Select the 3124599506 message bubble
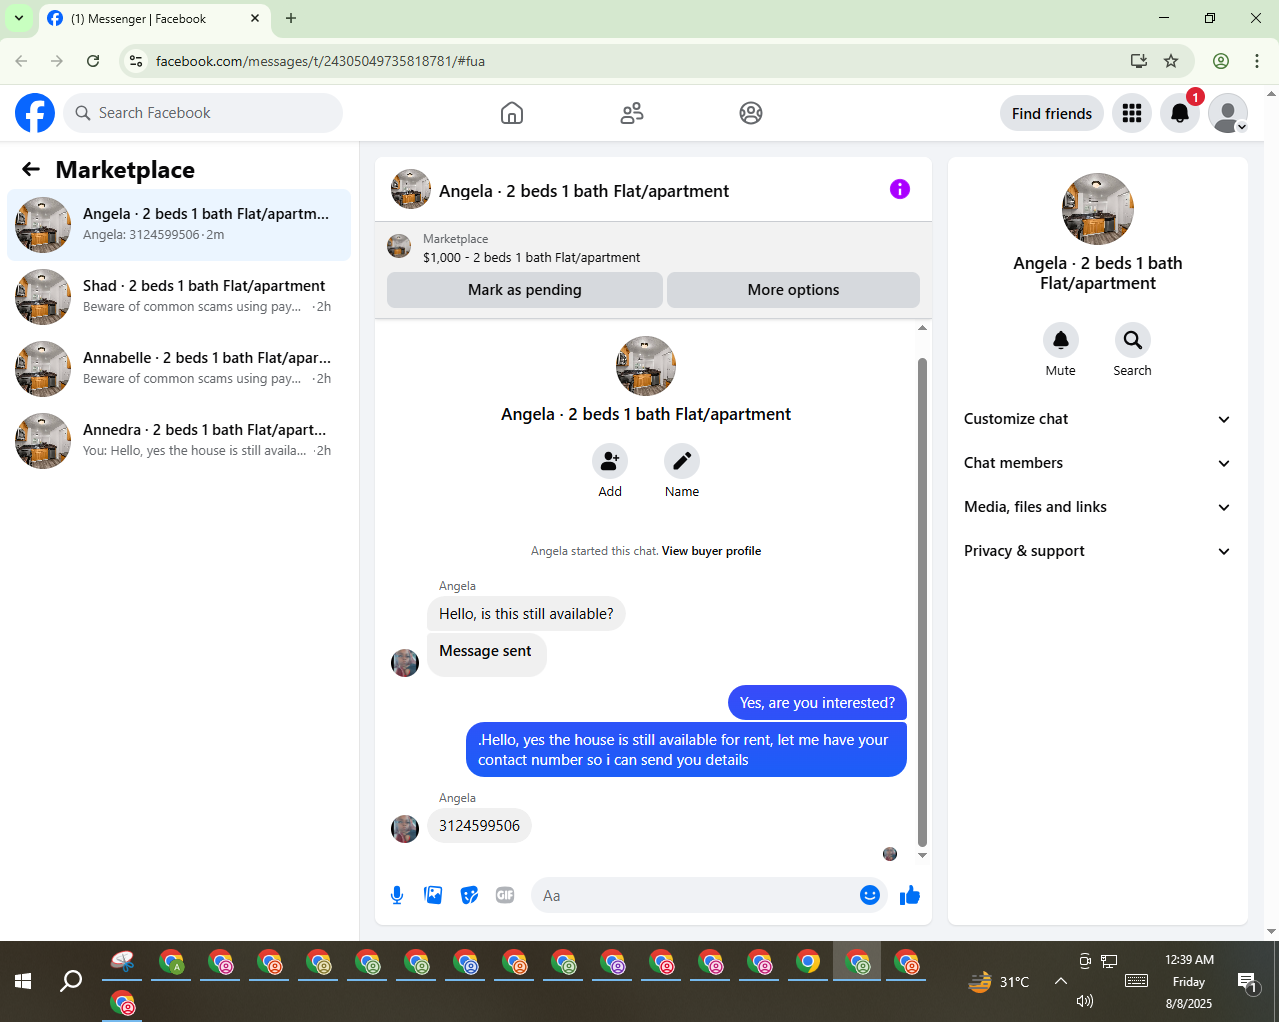This screenshot has height=1022, width=1279. click(479, 826)
